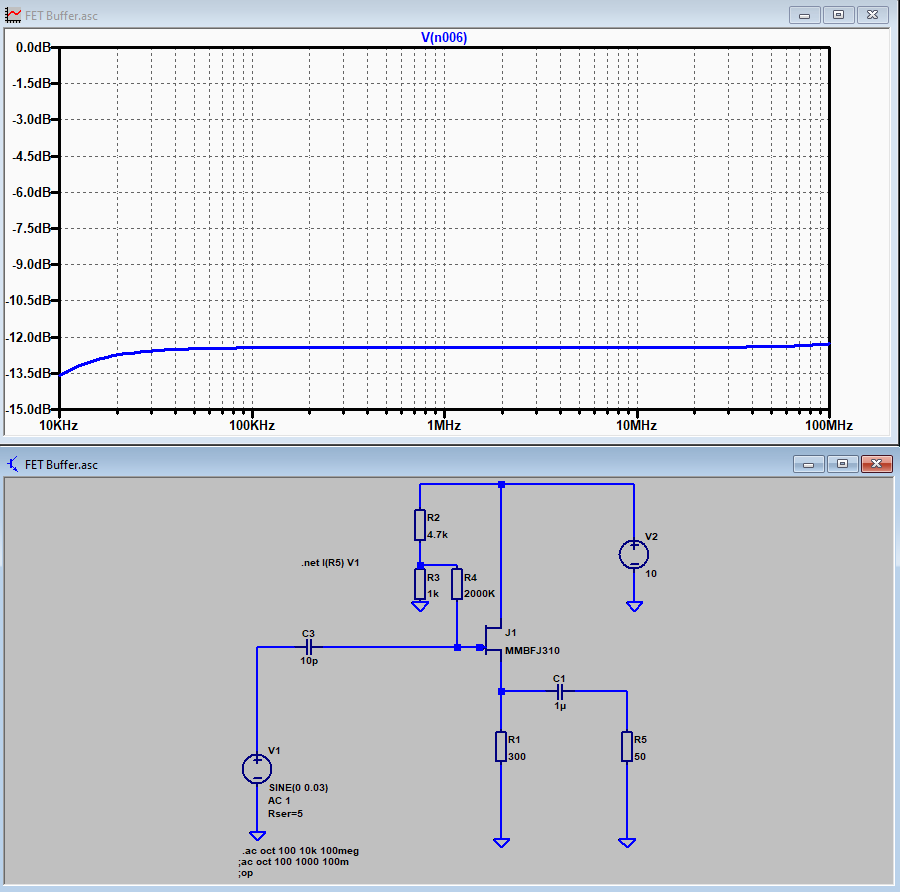Select resistor R4 2000K symbol
Viewport: 900px width, 892px height.
(457, 584)
